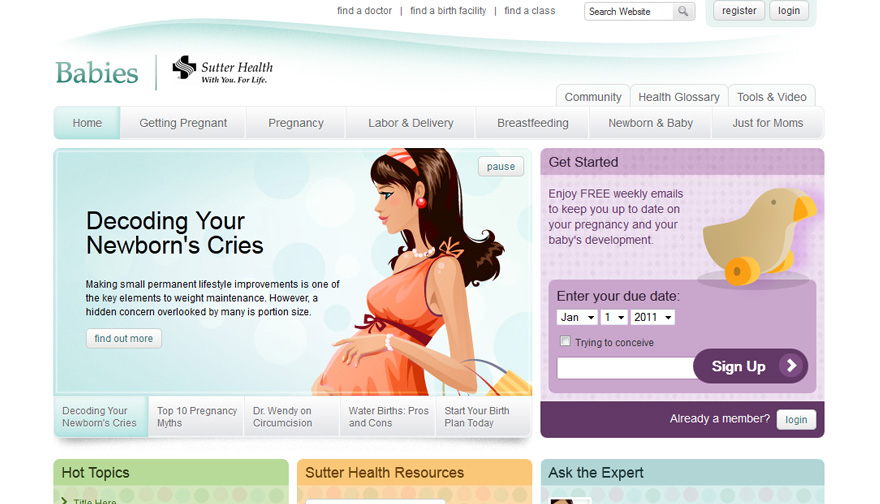Open the Breastfeeding tab
Viewport: 880px width, 504px height.
coord(533,123)
